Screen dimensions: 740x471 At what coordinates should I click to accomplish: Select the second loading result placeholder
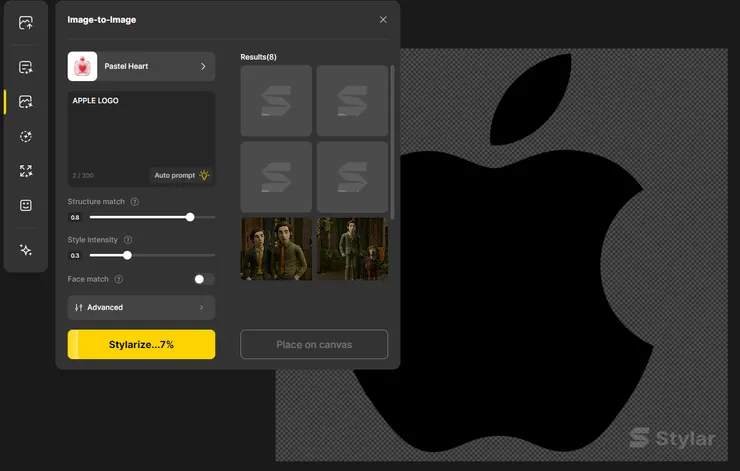[x=352, y=101]
